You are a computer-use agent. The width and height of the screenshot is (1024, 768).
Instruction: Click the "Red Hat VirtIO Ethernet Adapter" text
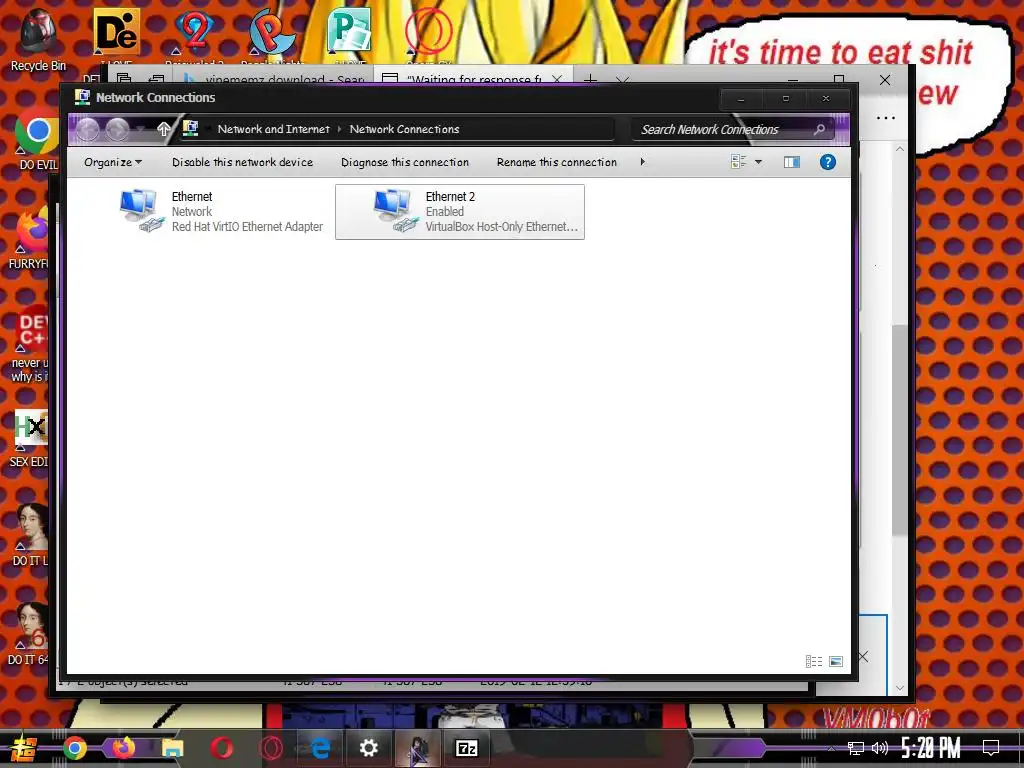tap(248, 227)
